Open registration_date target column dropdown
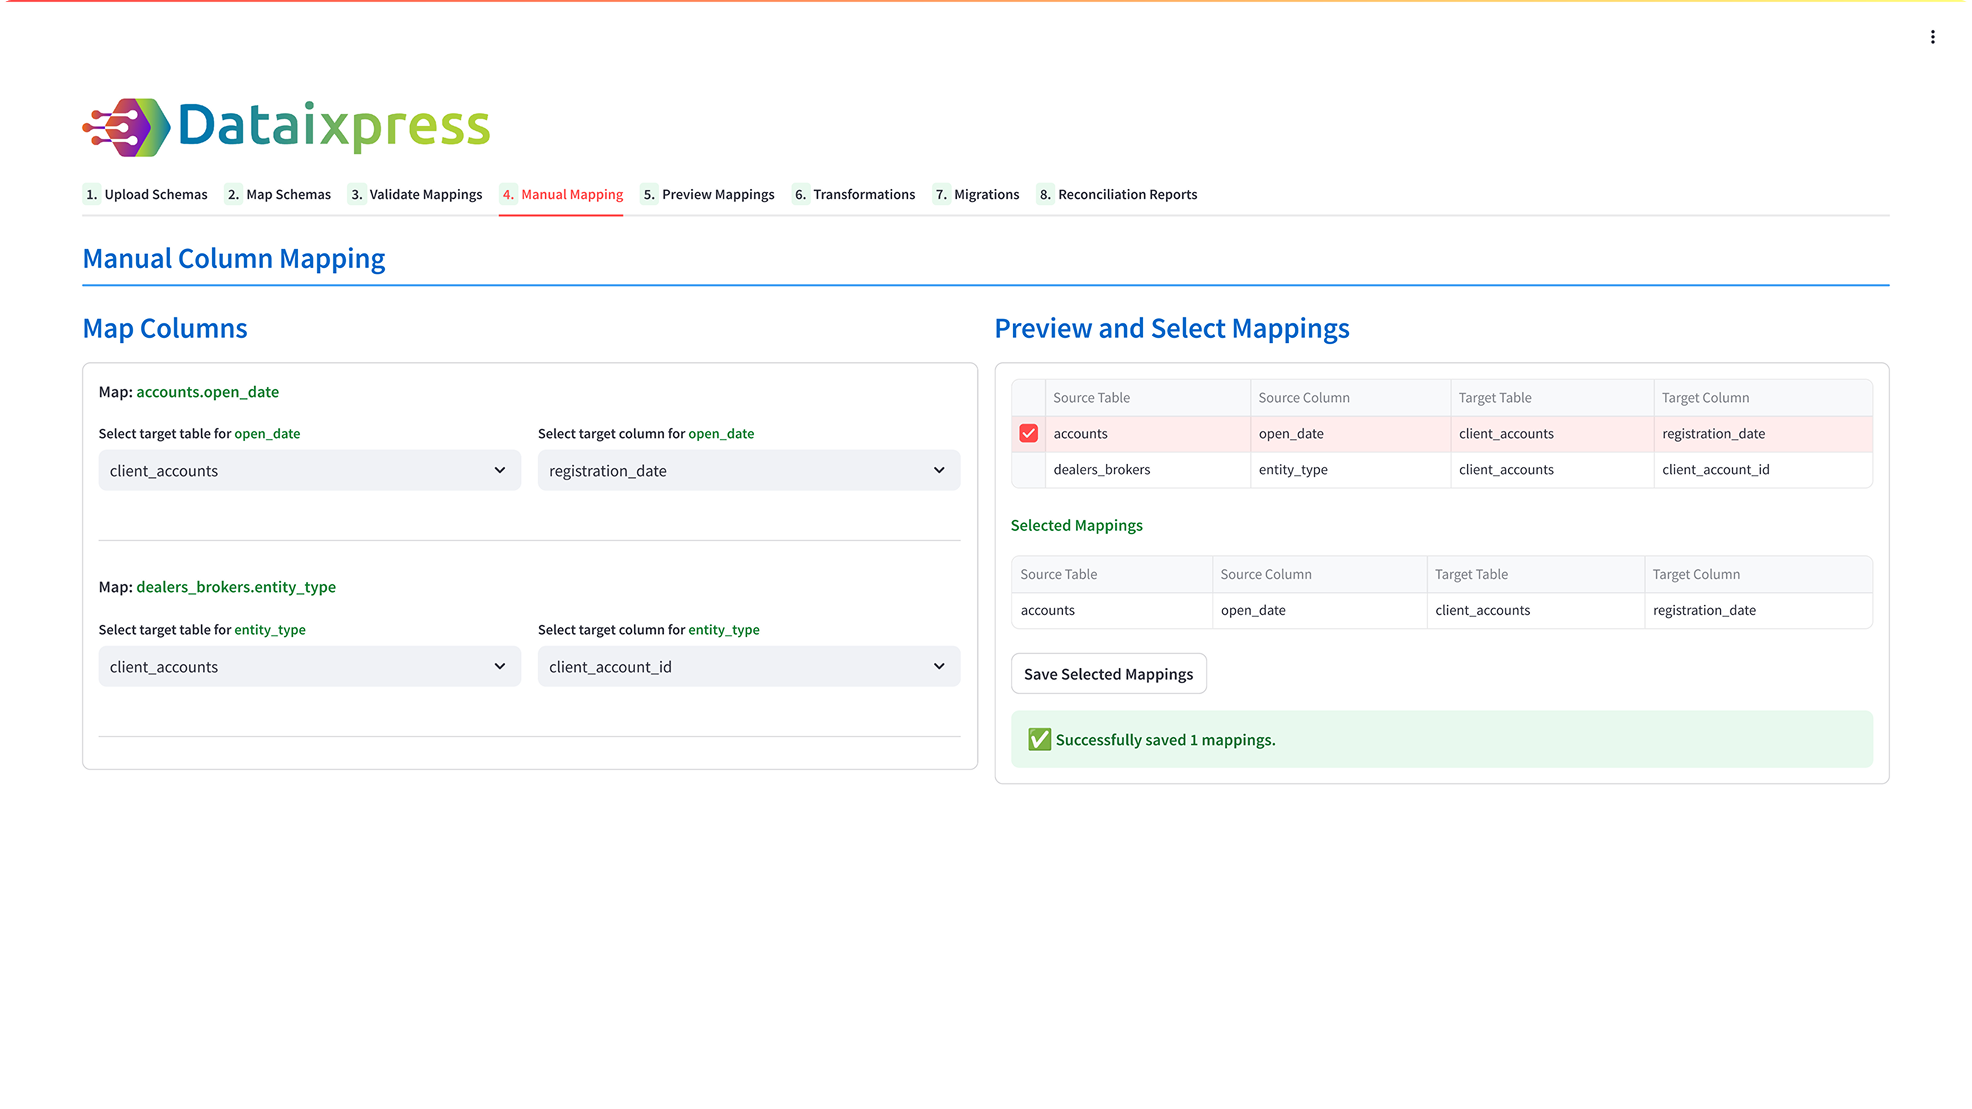Screen dimensions: 1972x1109 tap(748, 470)
